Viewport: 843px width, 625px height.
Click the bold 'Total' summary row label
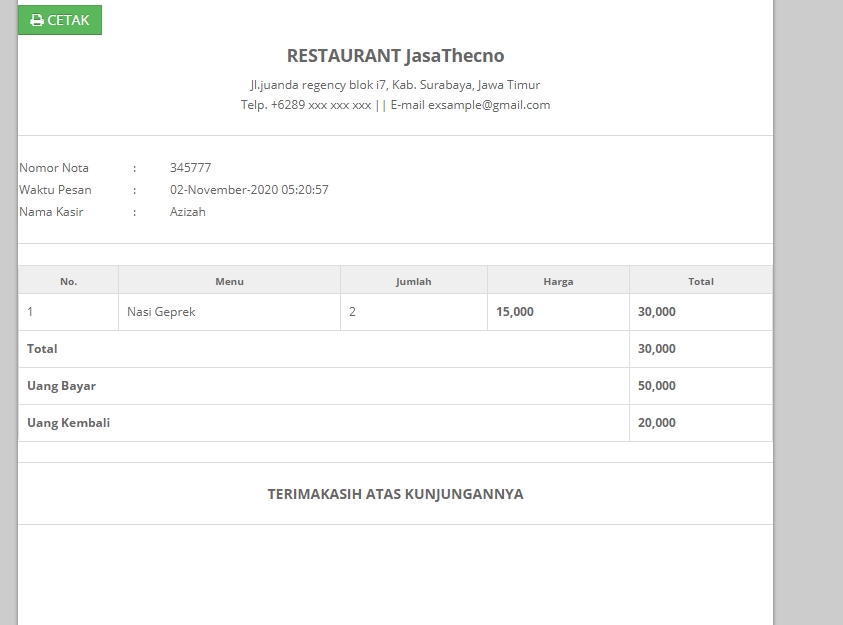point(42,349)
